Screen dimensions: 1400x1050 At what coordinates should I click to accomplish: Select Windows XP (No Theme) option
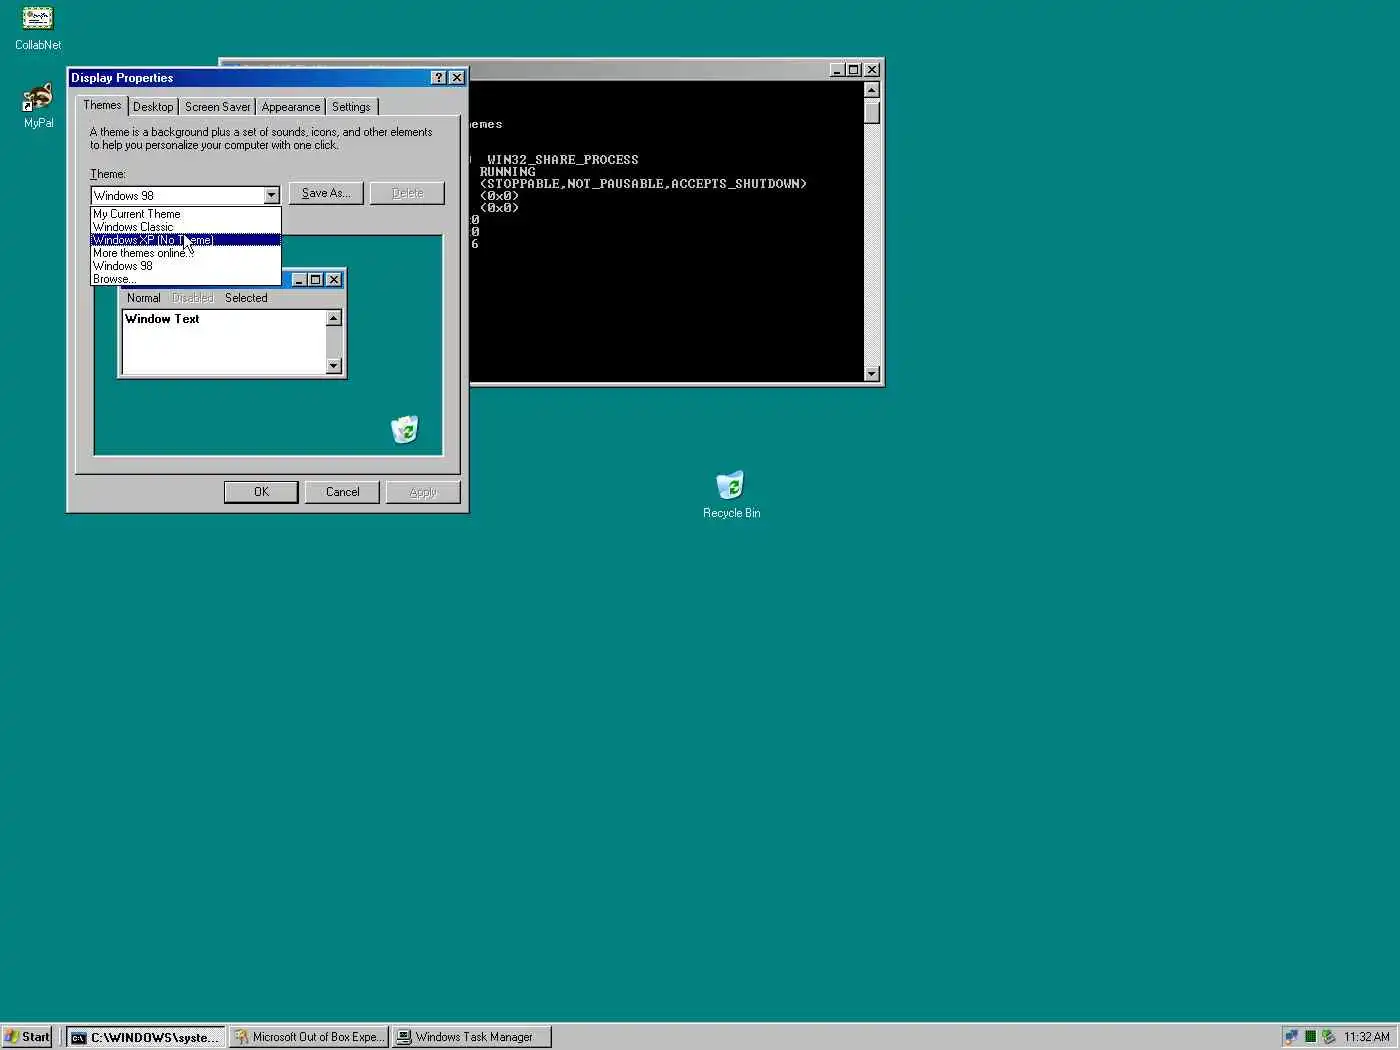(186, 240)
